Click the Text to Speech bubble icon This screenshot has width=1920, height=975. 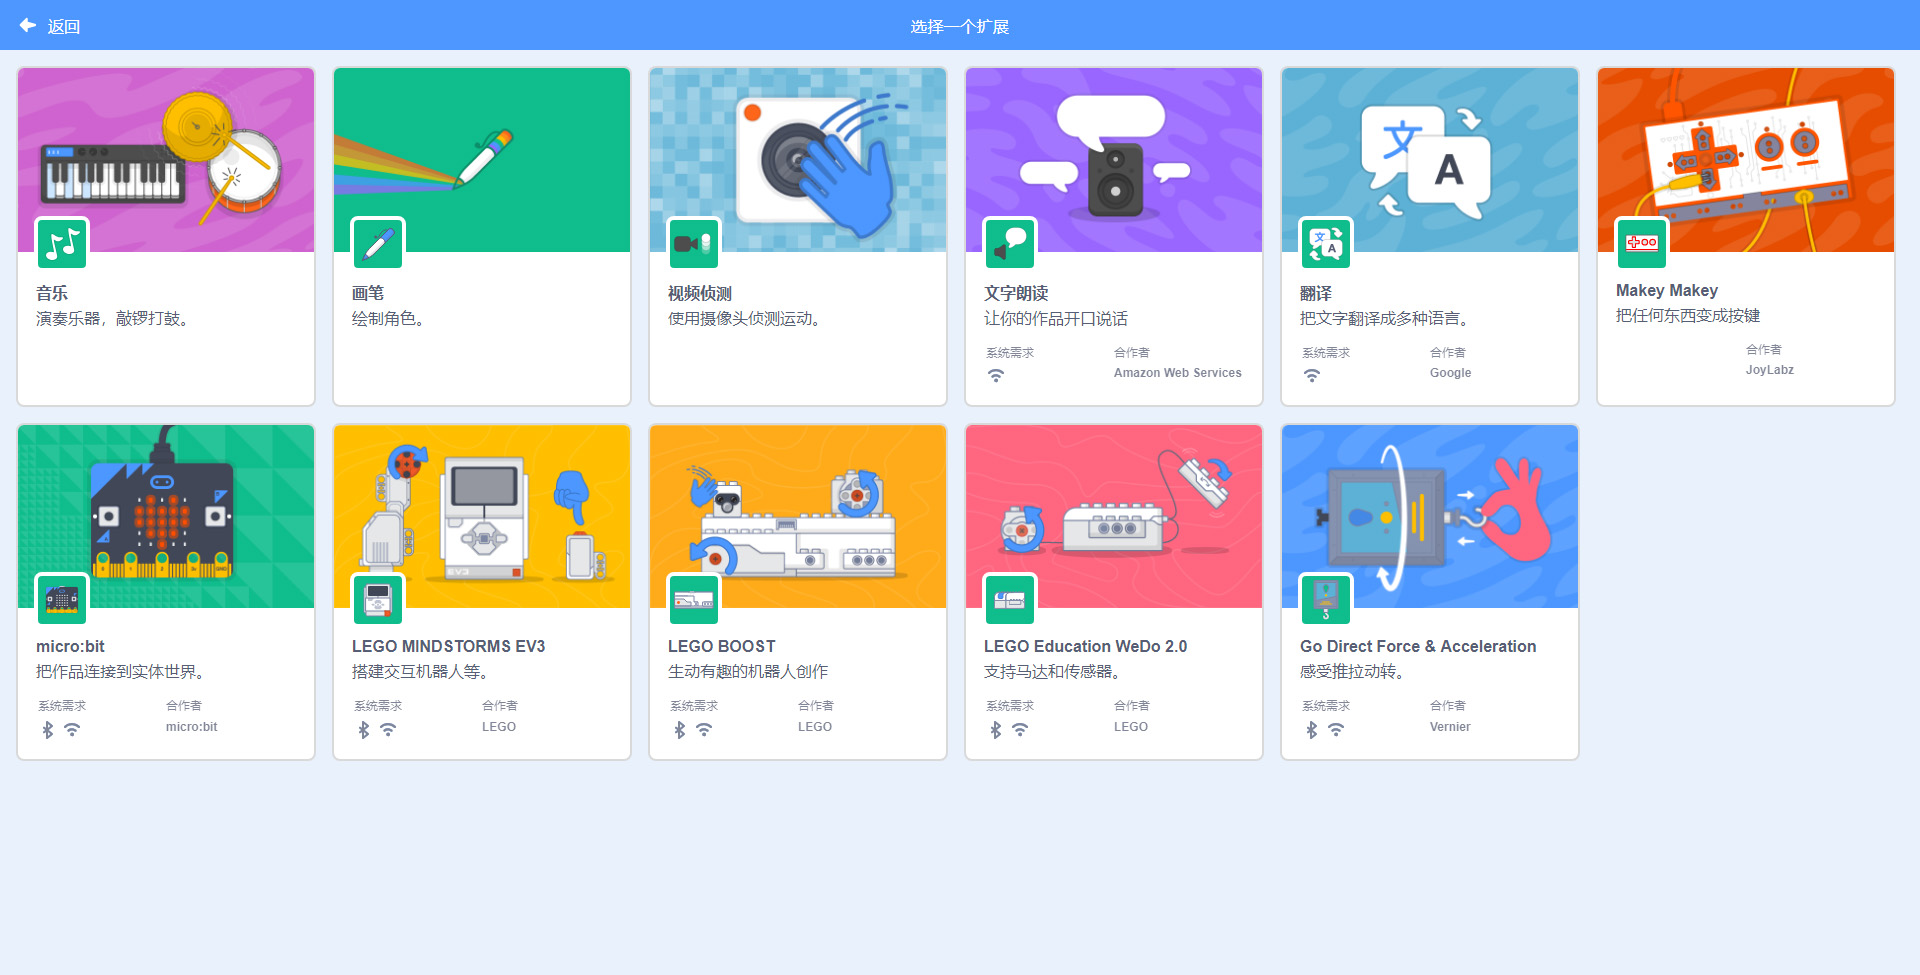point(1010,243)
